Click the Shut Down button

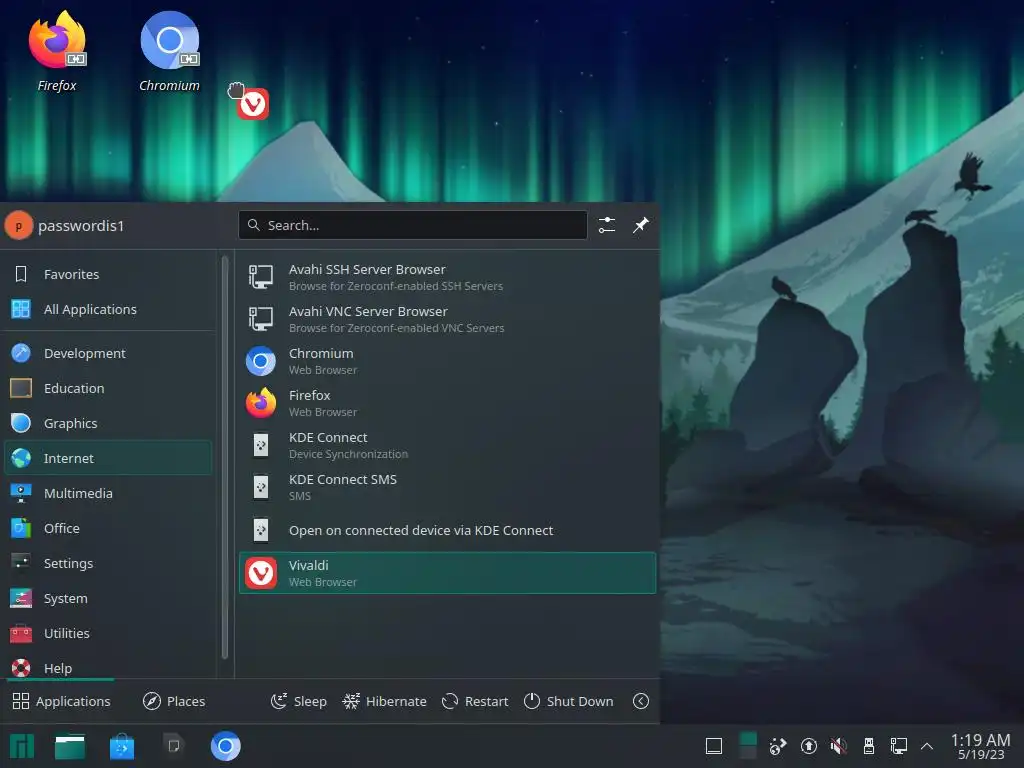(569, 701)
